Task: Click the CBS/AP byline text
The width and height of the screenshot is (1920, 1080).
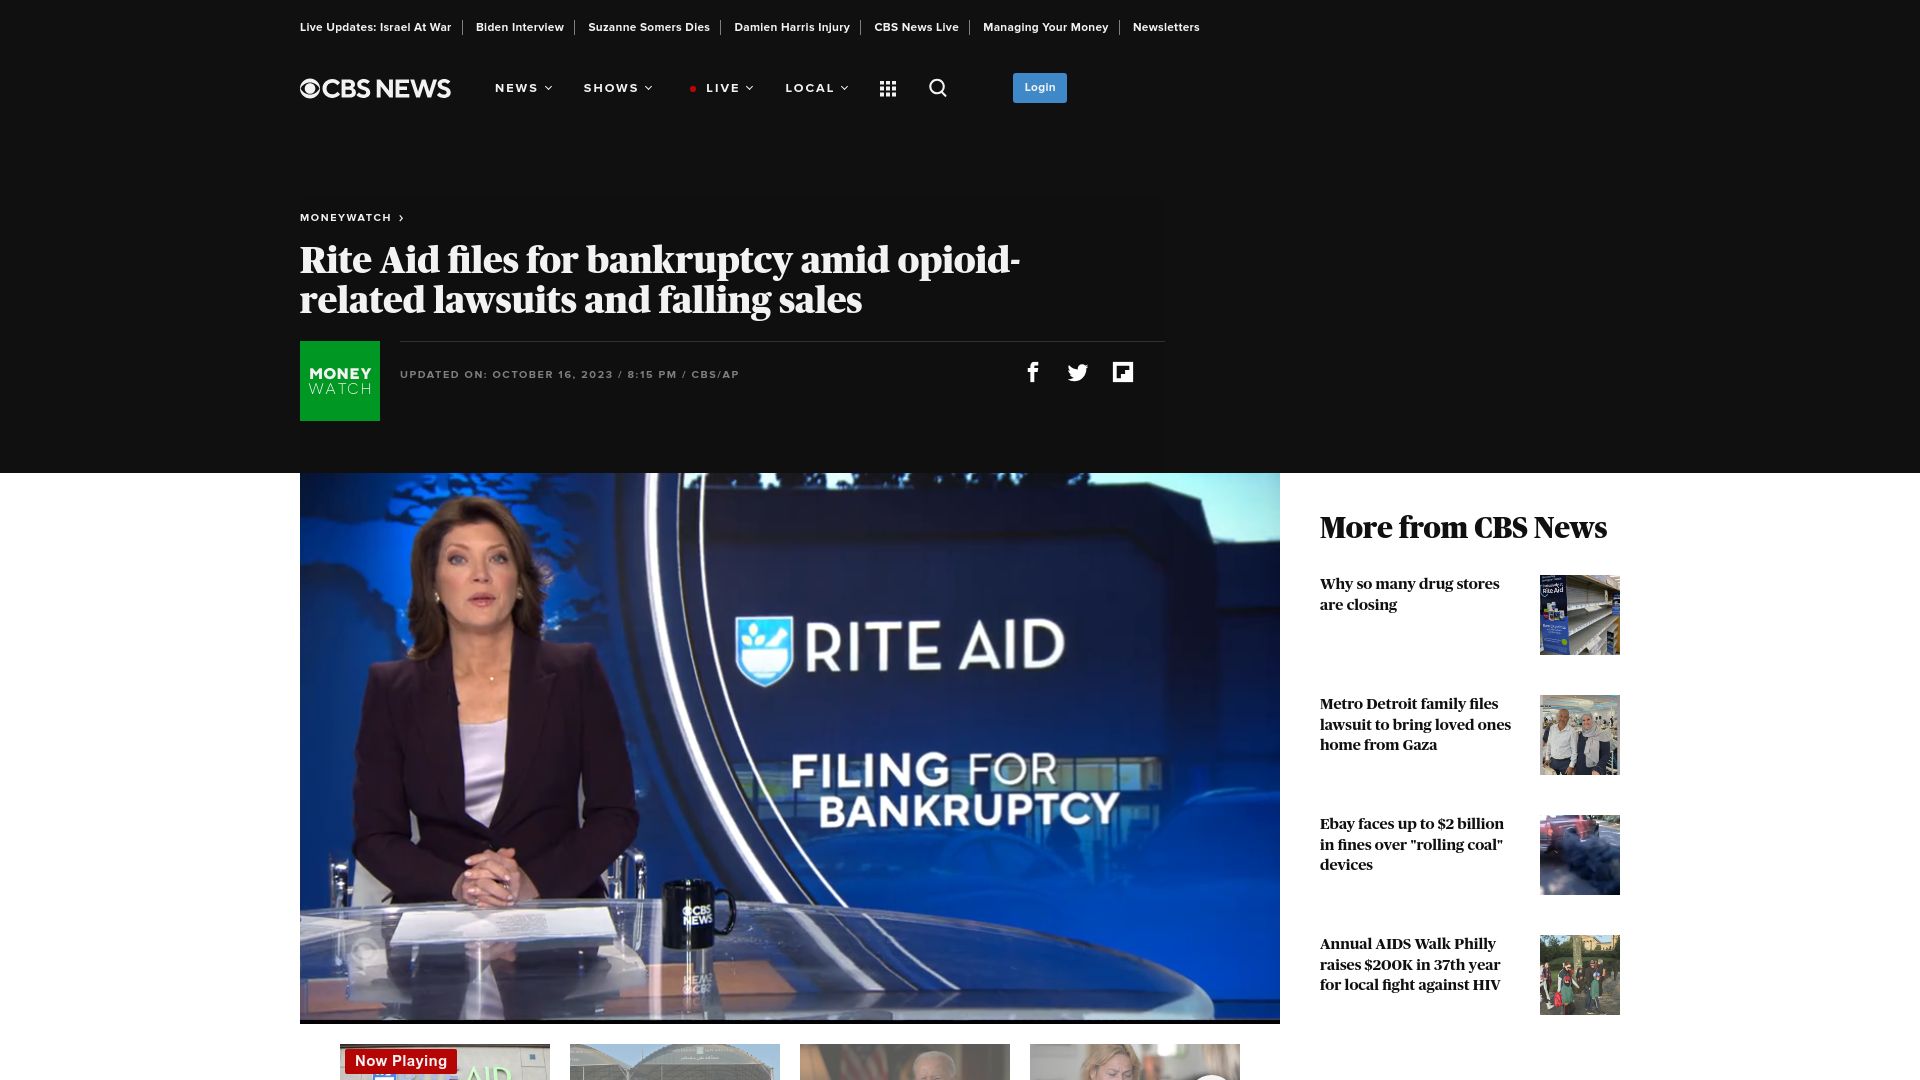Action: (x=715, y=375)
